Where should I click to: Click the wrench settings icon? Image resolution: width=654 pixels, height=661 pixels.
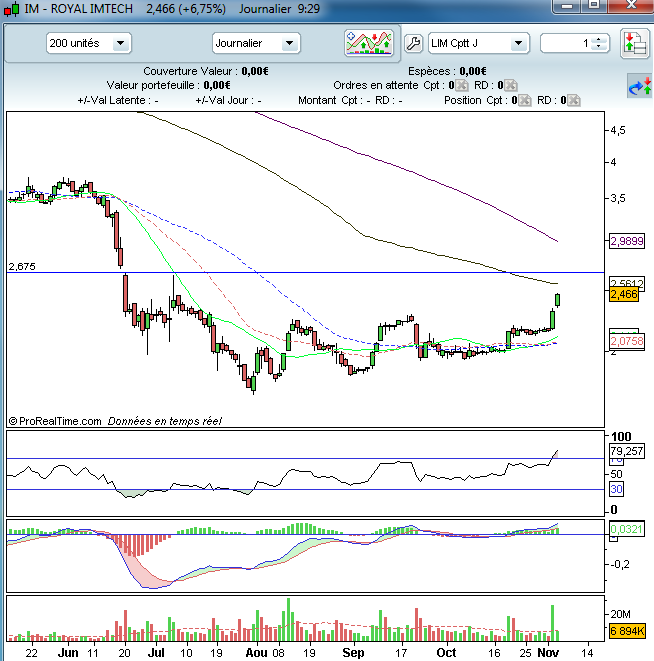tap(413, 43)
